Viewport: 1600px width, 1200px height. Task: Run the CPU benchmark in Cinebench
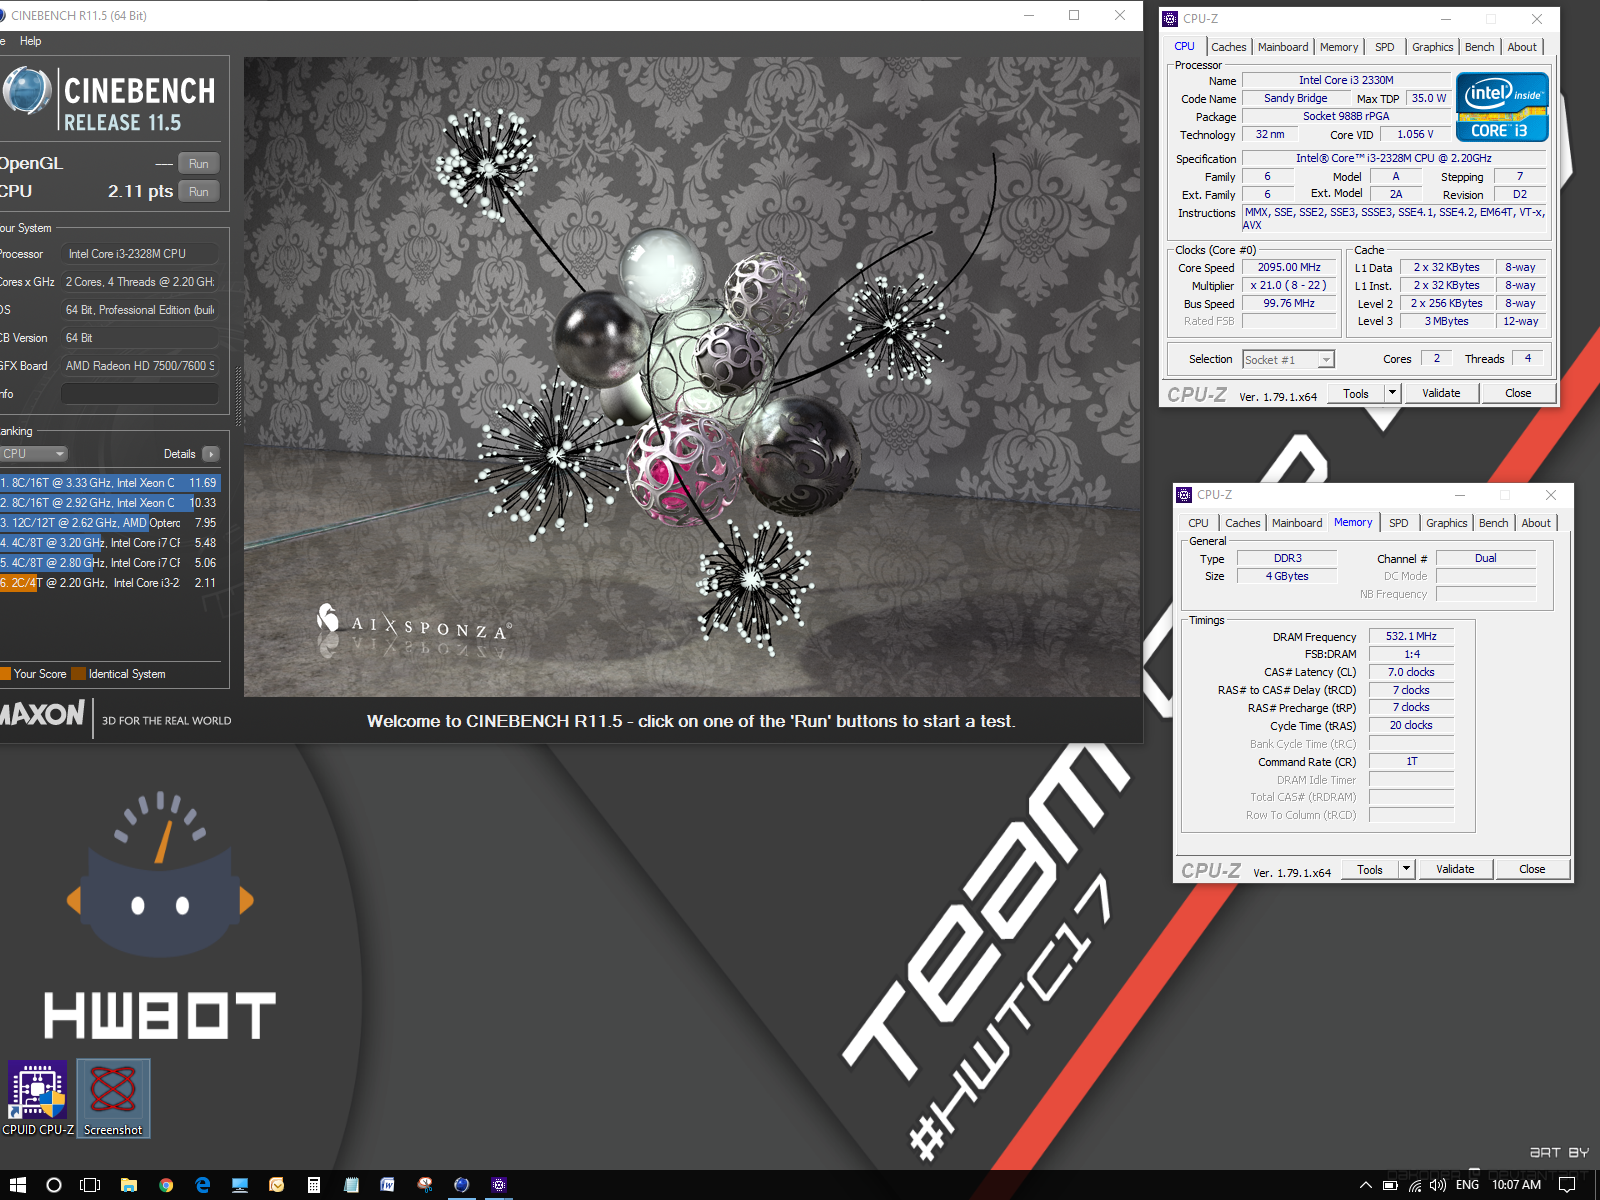[x=199, y=192]
